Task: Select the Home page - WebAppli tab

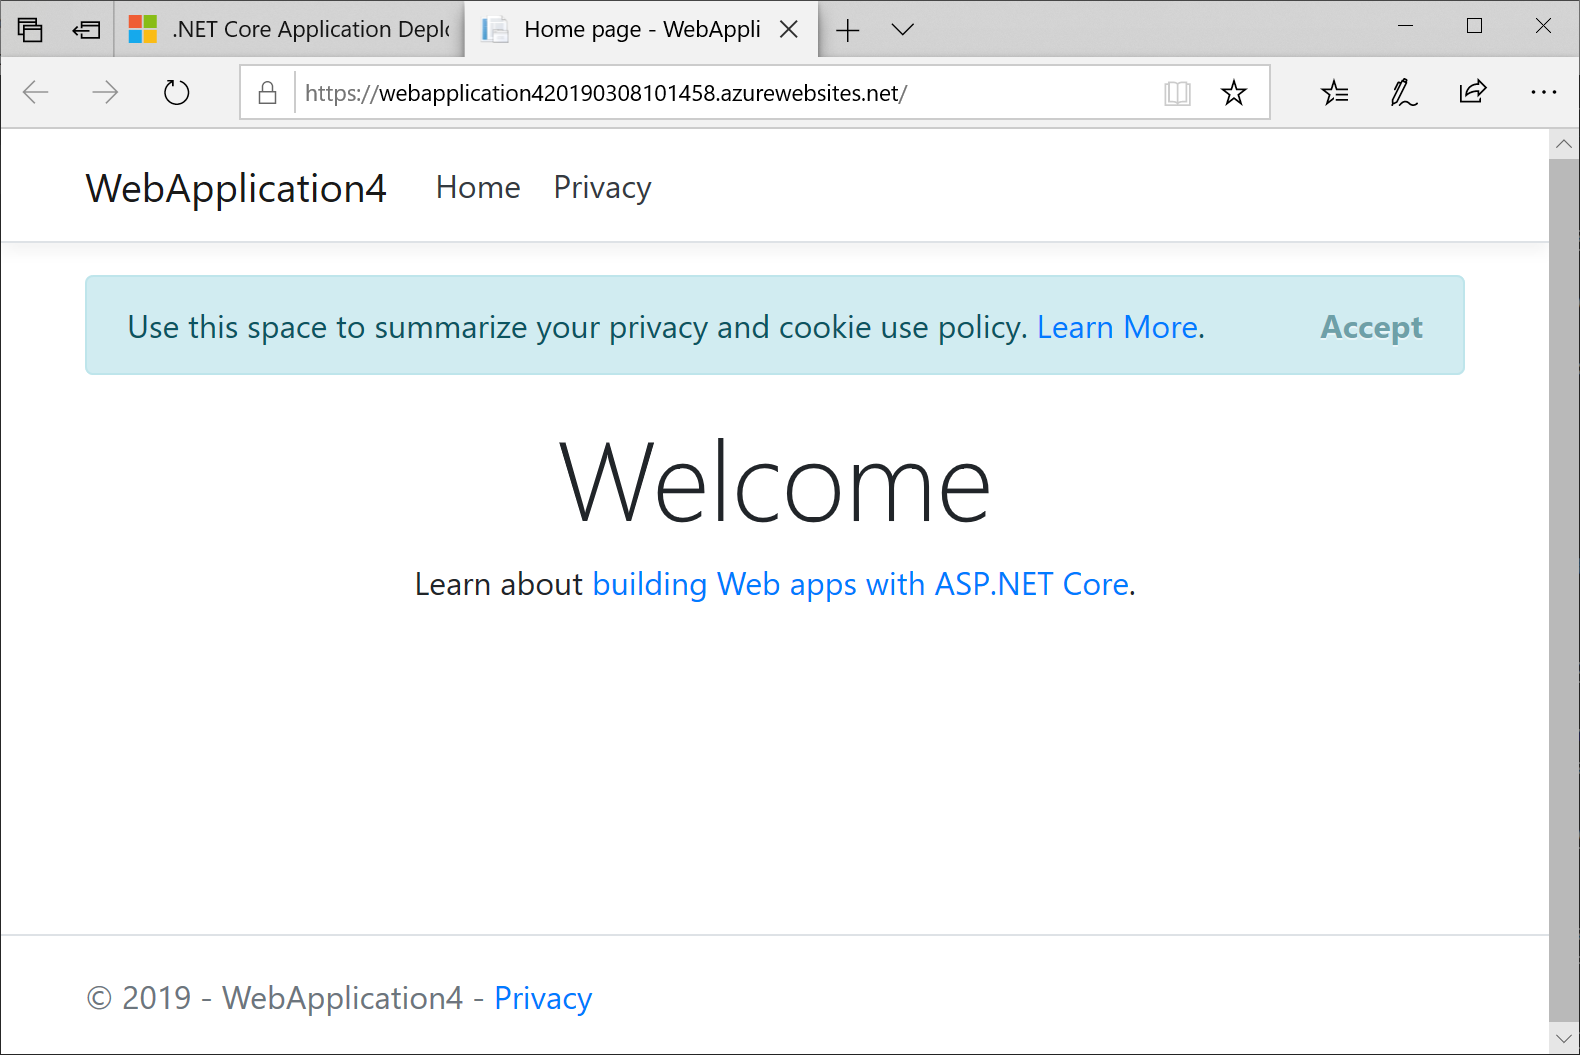Action: (x=641, y=29)
